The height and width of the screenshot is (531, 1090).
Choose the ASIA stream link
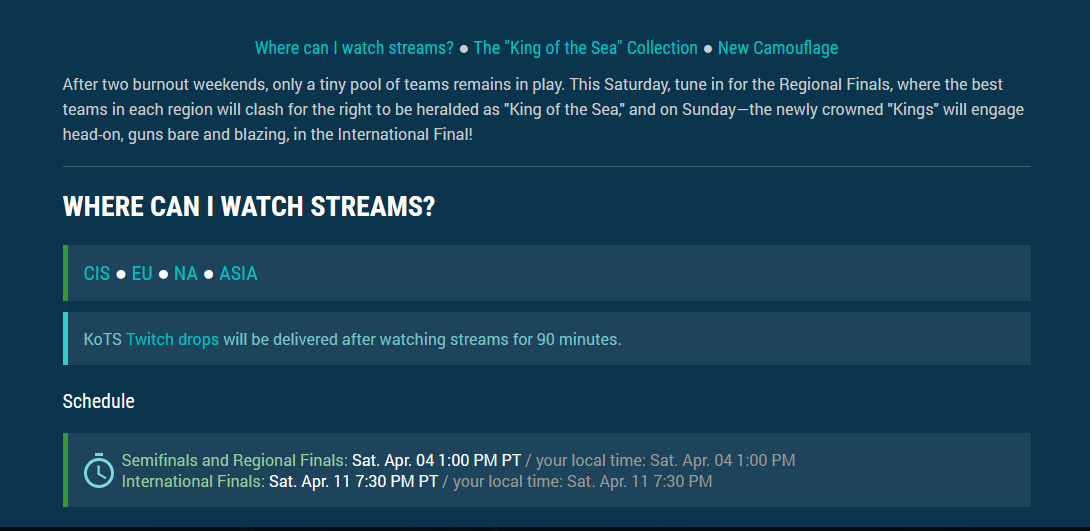(238, 273)
